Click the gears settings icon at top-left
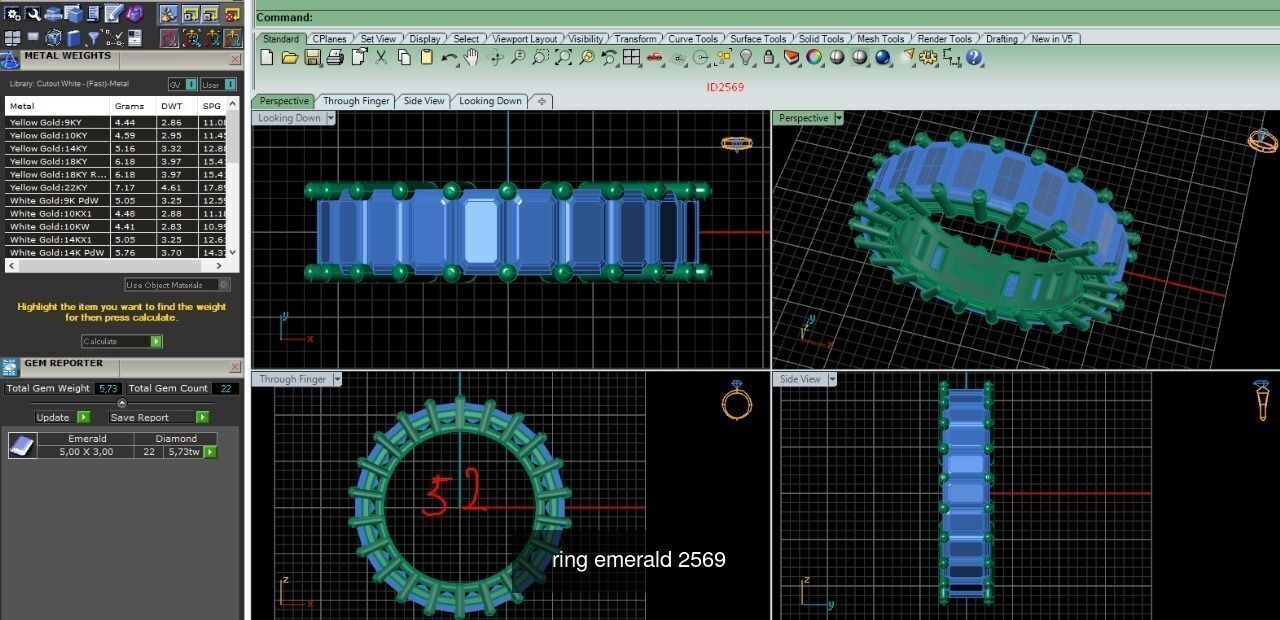Viewport: 1280px width, 620px height. 13,14
